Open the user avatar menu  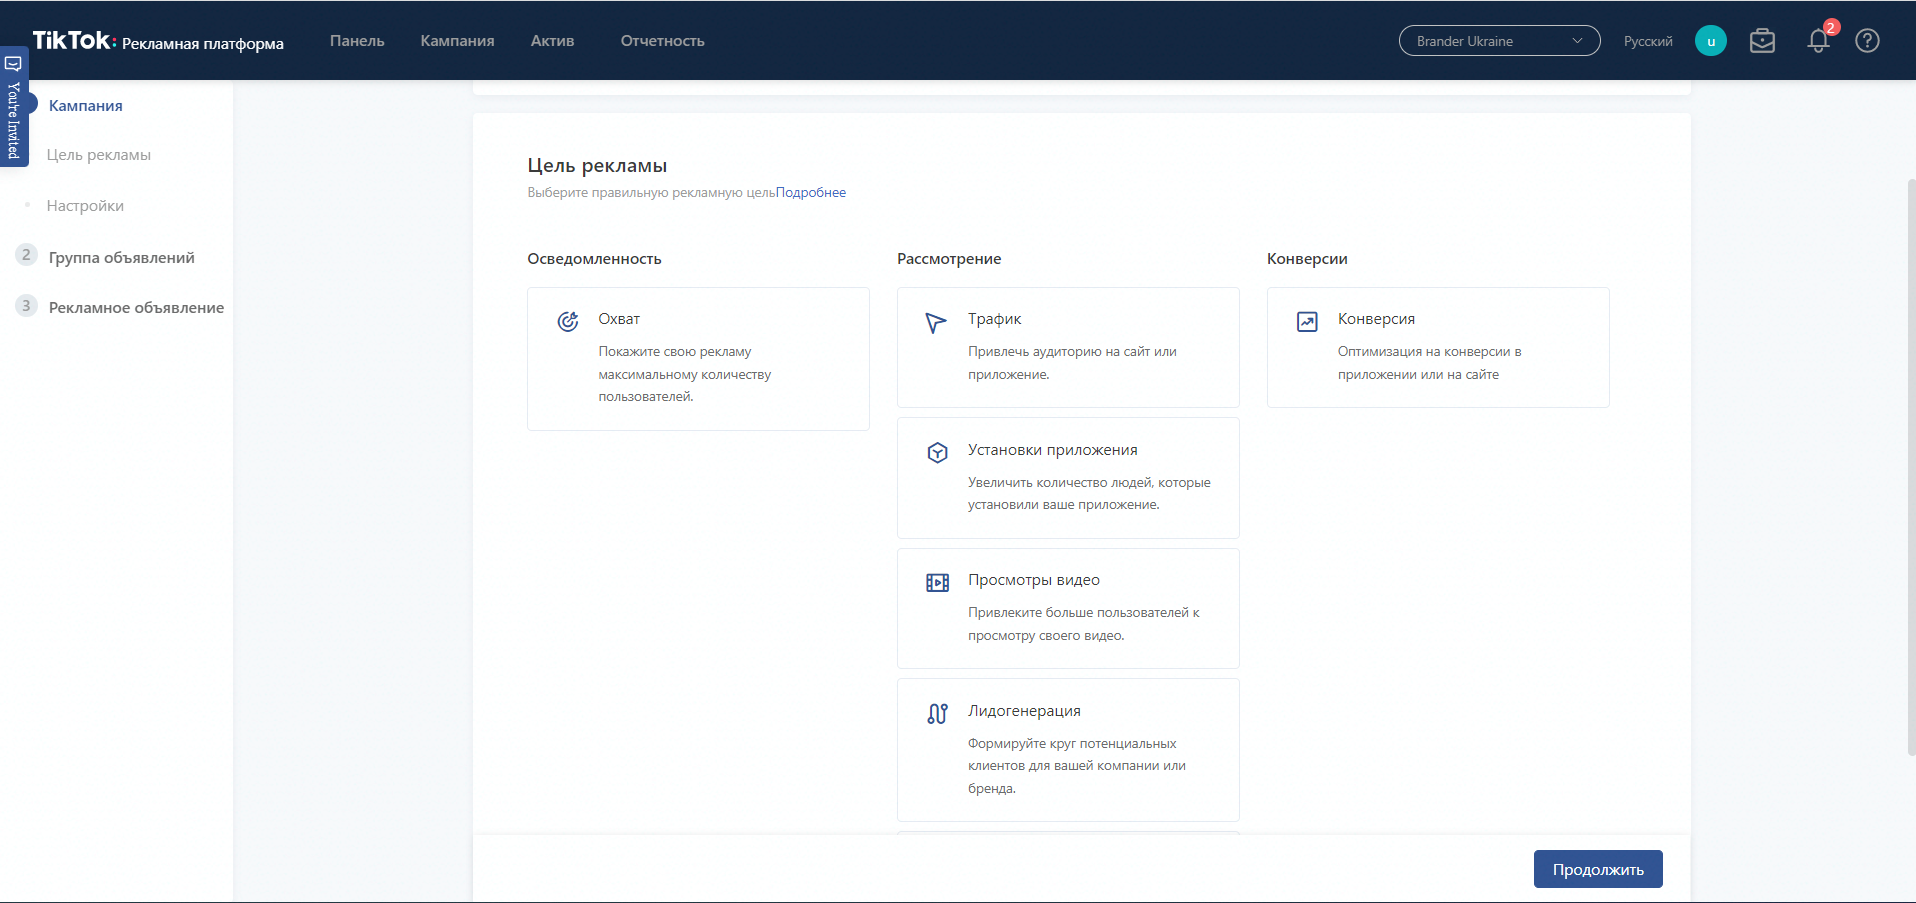tap(1710, 41)
